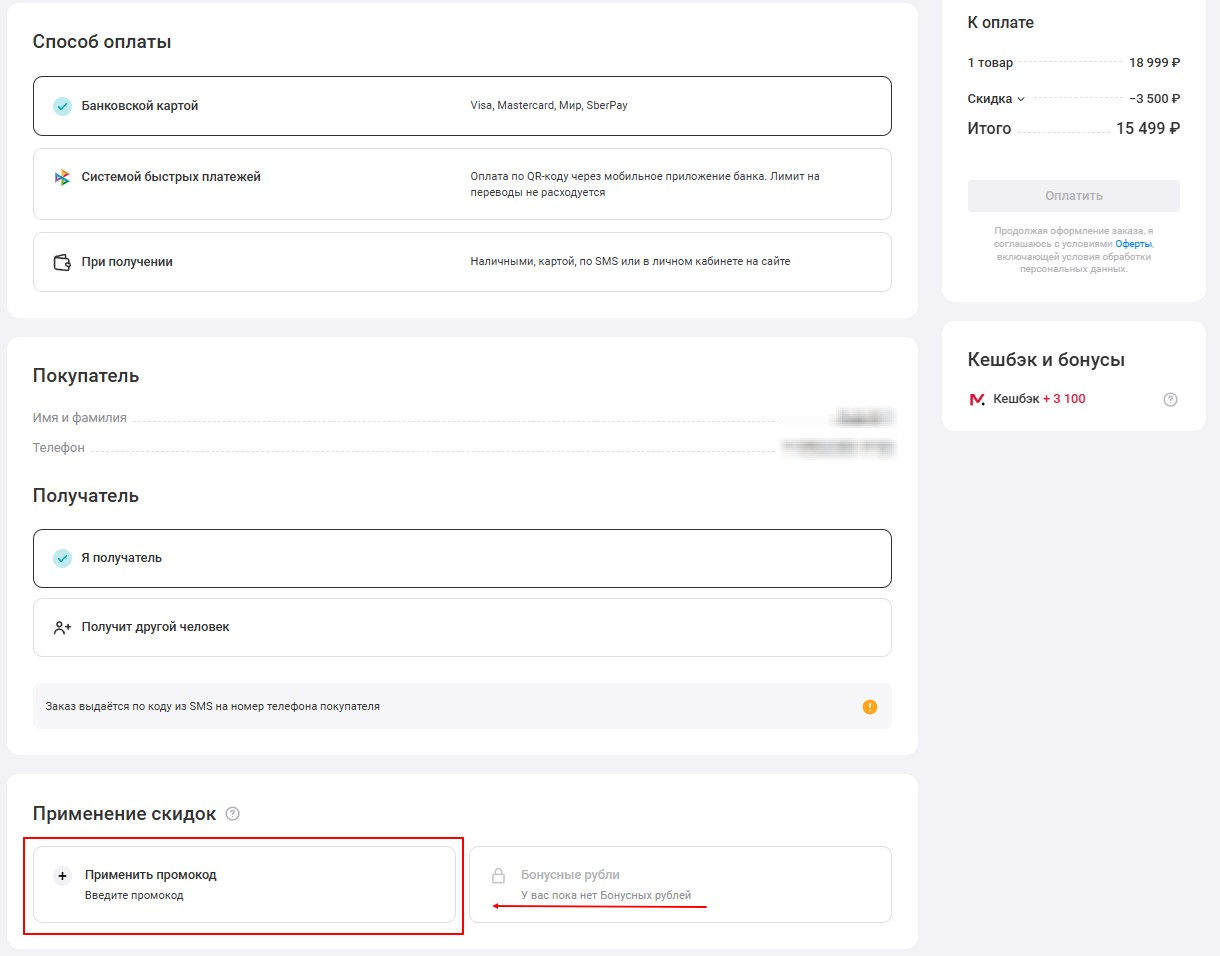Click the red M cashback logo
The height and width of the screenshot is (956, 1220).
[977, 400]
